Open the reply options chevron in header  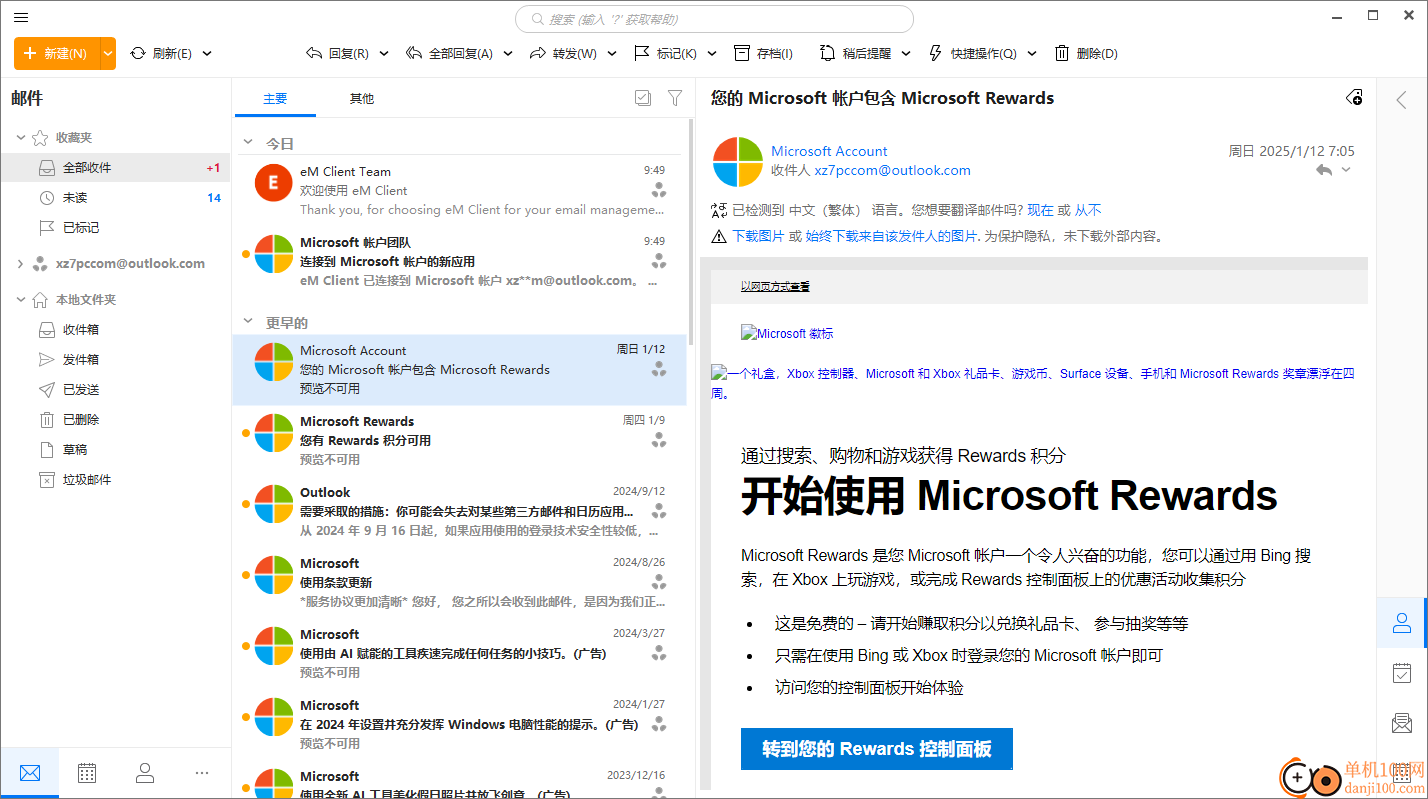(1346, 170)
